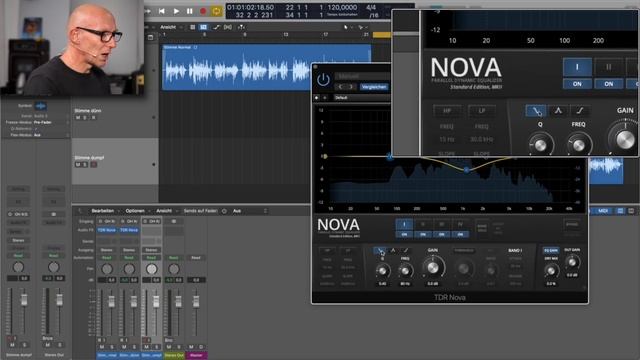Select the high shelf filter icon in Nova plugin
640x360 pixels.
pyautogui.click(x=406, y=250)
